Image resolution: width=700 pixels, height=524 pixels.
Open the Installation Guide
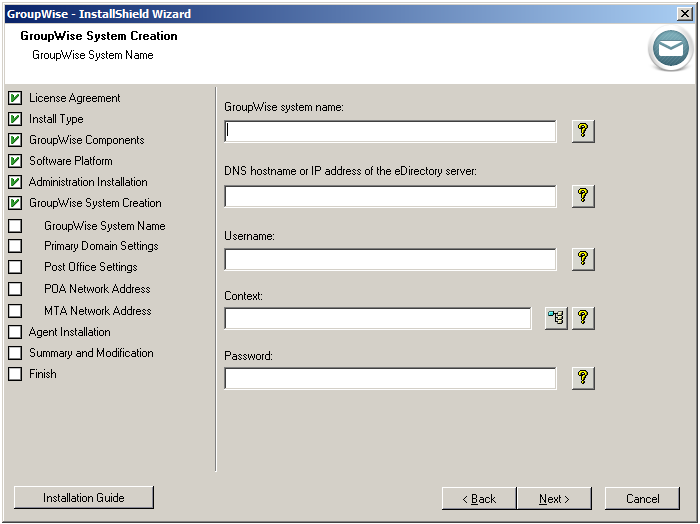click(x=84, y=498)
